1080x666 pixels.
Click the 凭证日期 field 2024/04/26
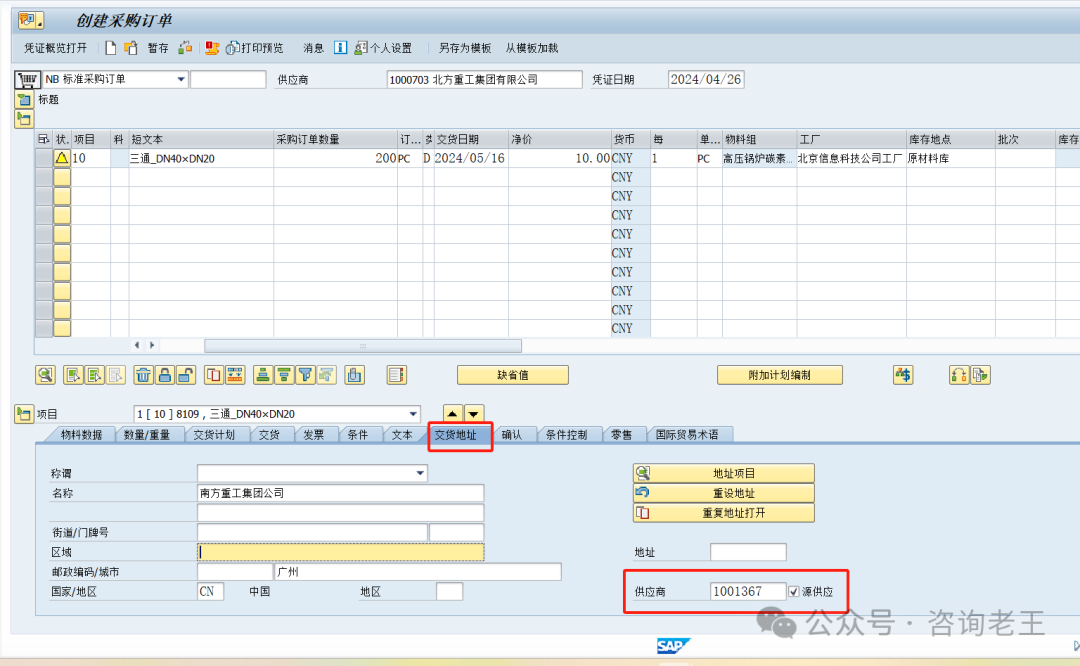pyautogui.click(x=706, y=80)
